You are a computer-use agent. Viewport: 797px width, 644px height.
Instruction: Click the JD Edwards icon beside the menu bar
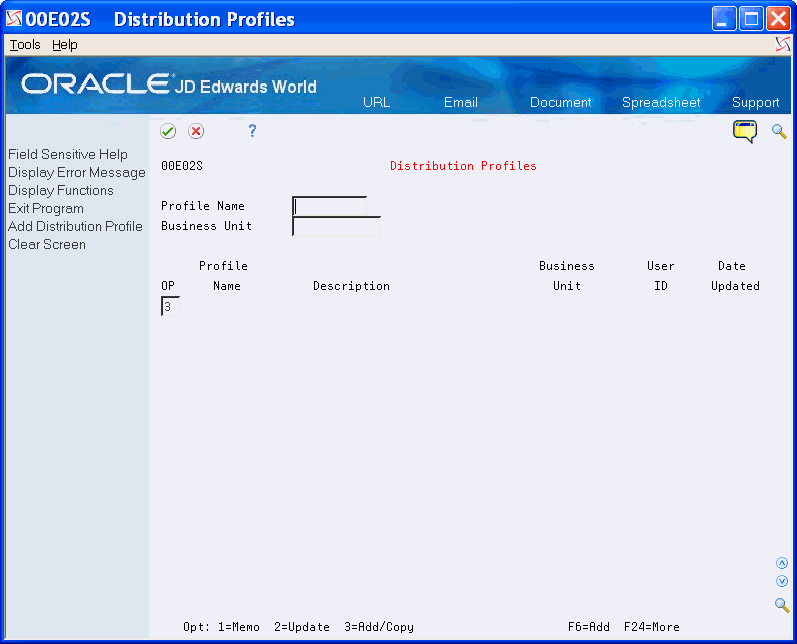point(783,45)
